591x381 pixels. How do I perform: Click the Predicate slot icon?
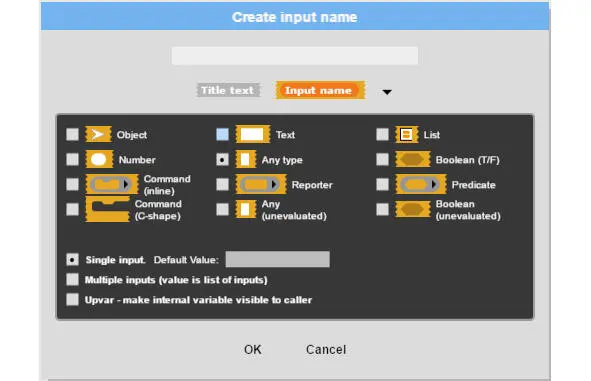(x=421, y=184)
